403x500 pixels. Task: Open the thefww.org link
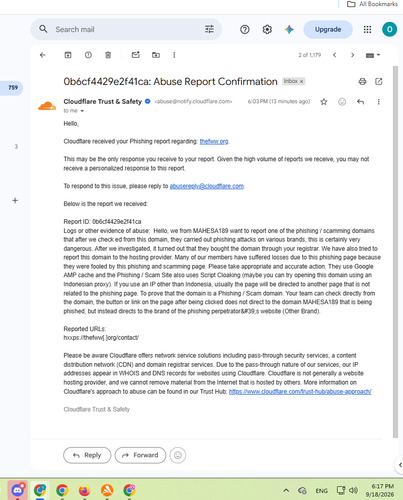214,141
